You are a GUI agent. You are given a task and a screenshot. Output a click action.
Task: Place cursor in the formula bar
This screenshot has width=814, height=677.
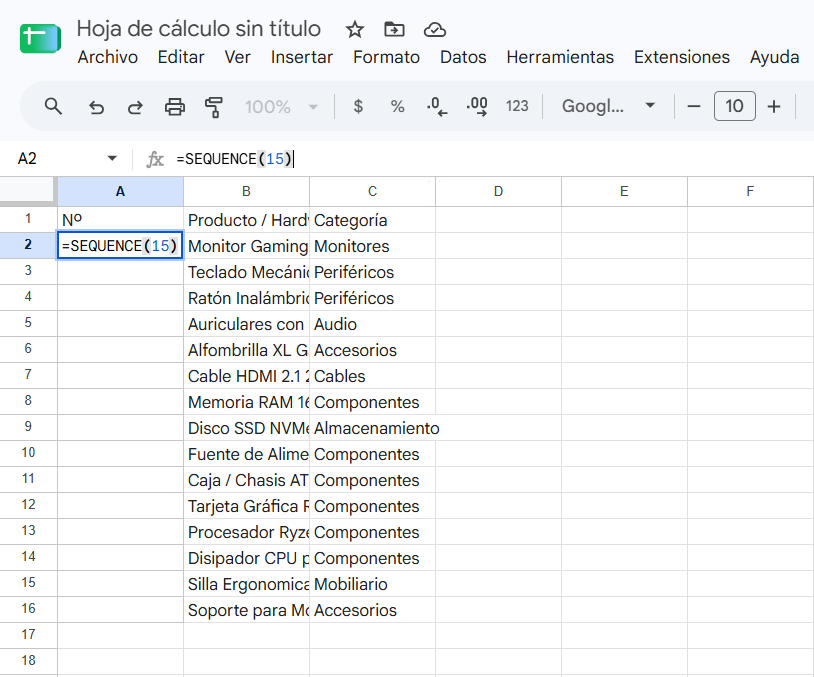493,159
